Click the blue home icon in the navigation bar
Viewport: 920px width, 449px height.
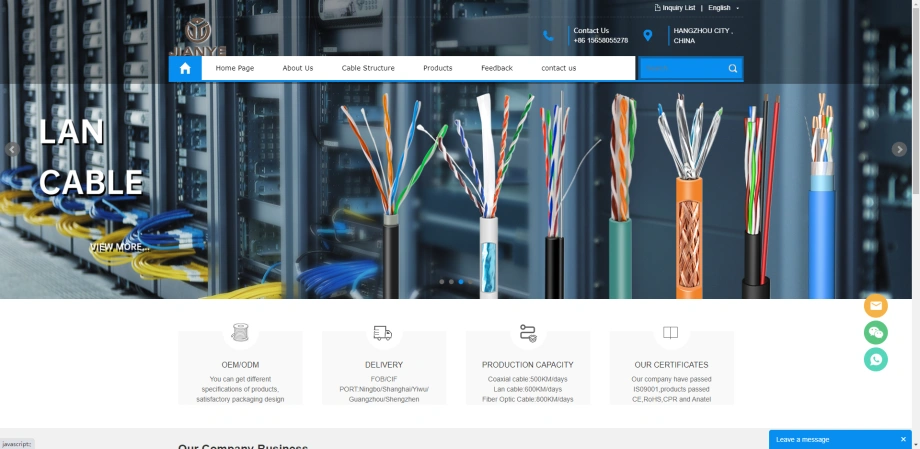185,68
